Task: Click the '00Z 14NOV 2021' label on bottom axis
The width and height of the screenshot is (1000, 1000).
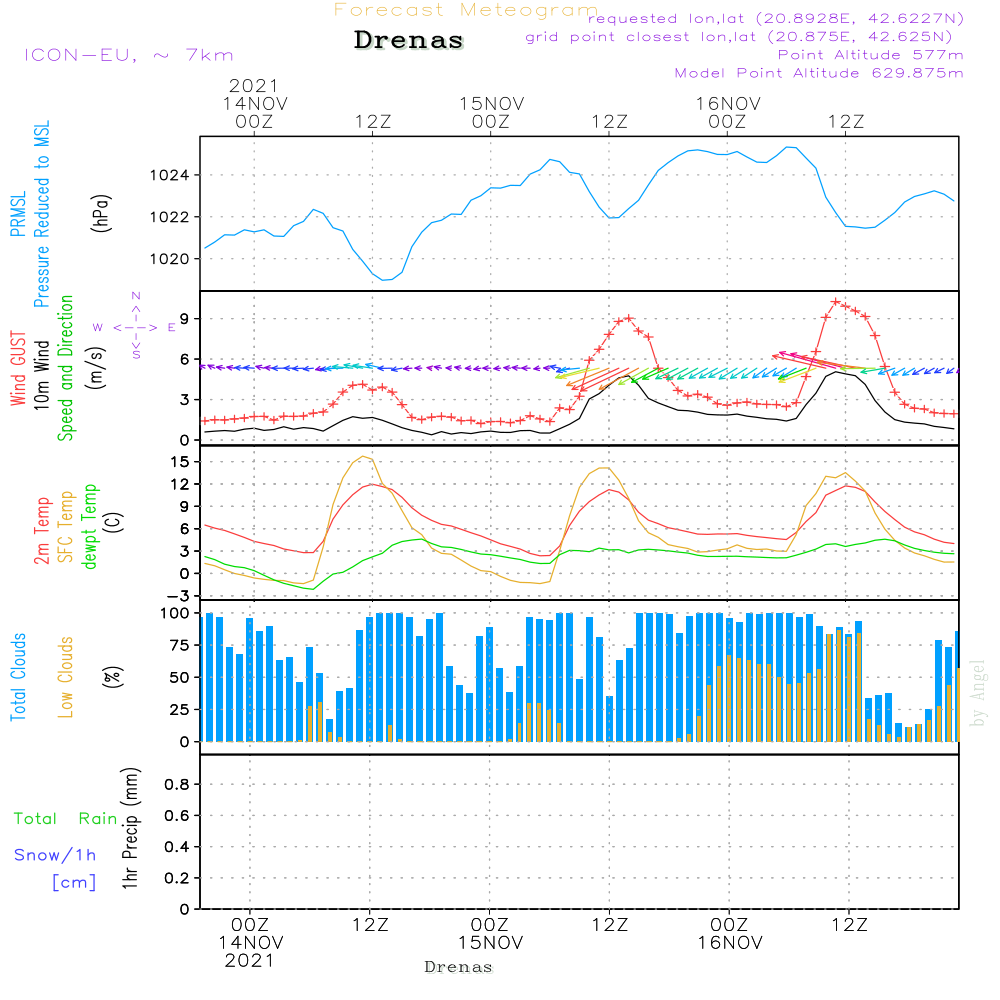Action: click(250, 943)
